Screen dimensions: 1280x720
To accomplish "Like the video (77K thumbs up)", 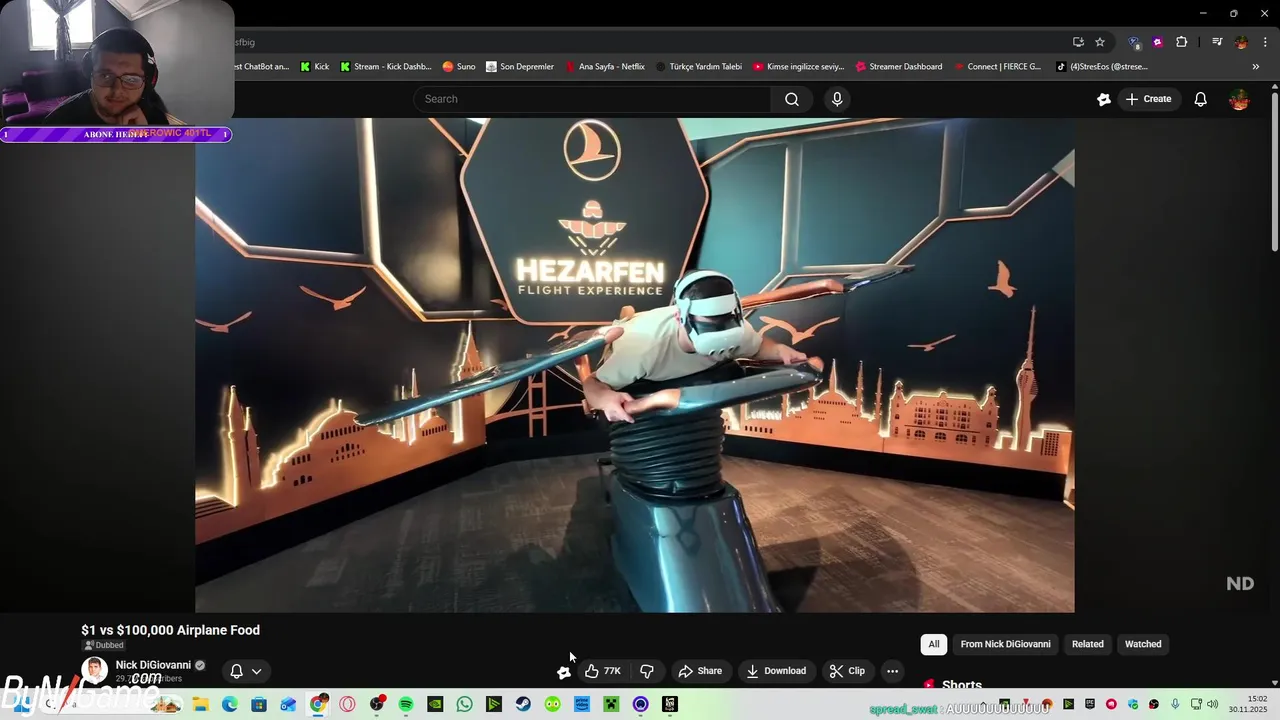I will pyautogui.click(x=603, y=671).
